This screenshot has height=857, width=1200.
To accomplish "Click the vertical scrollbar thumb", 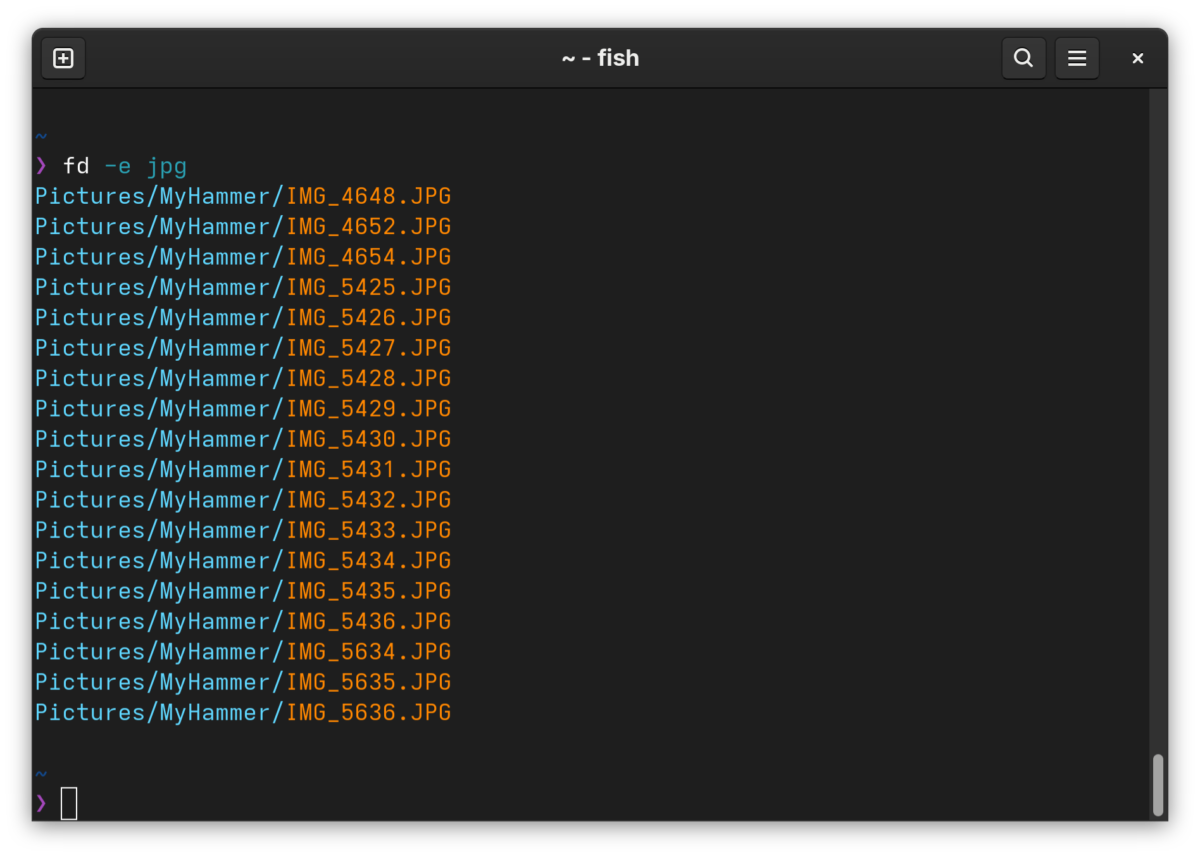I will (1158, 785).
